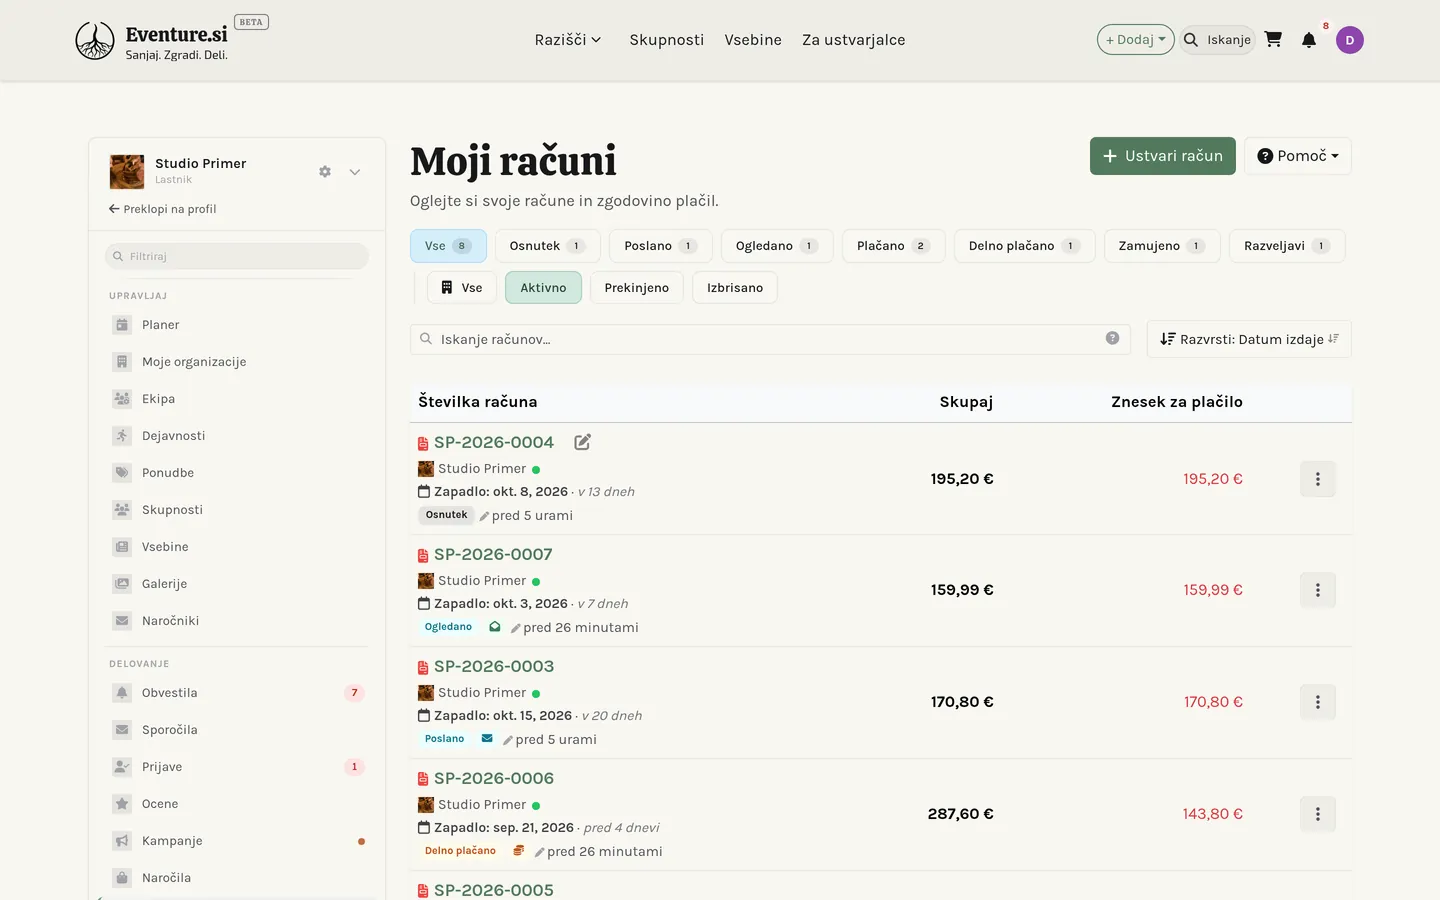Click the Ustvari račun button
This screenshot has height=900, width=1440.
click(1163, 156)
